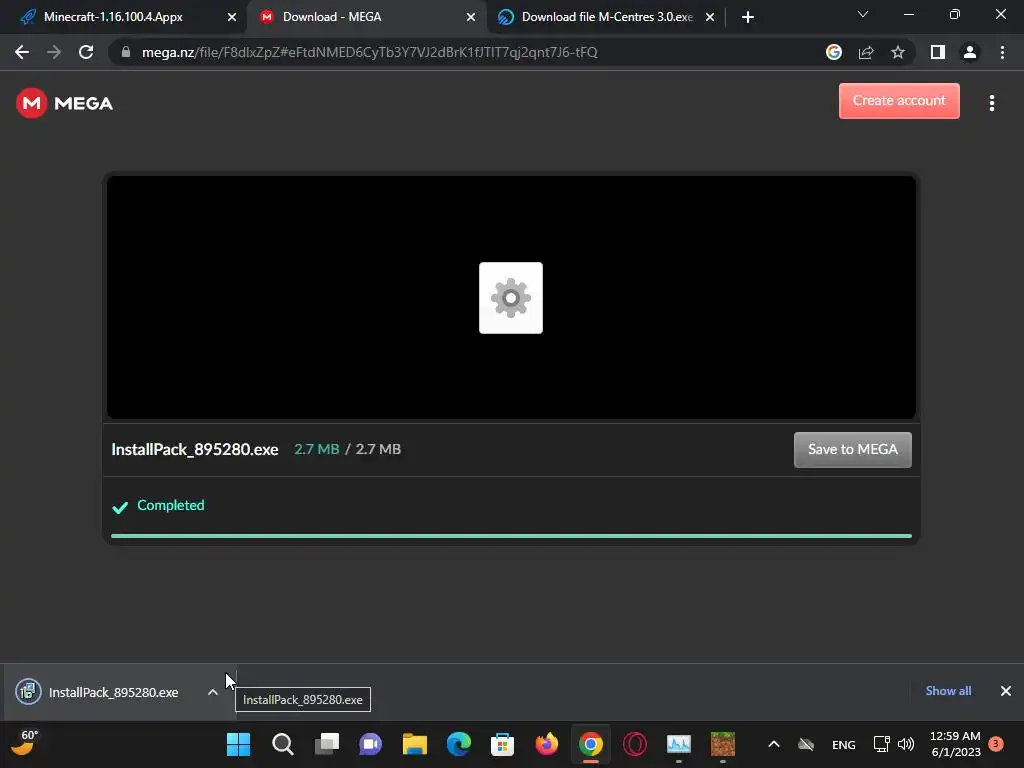Bookmark this page with star icon

898,52
